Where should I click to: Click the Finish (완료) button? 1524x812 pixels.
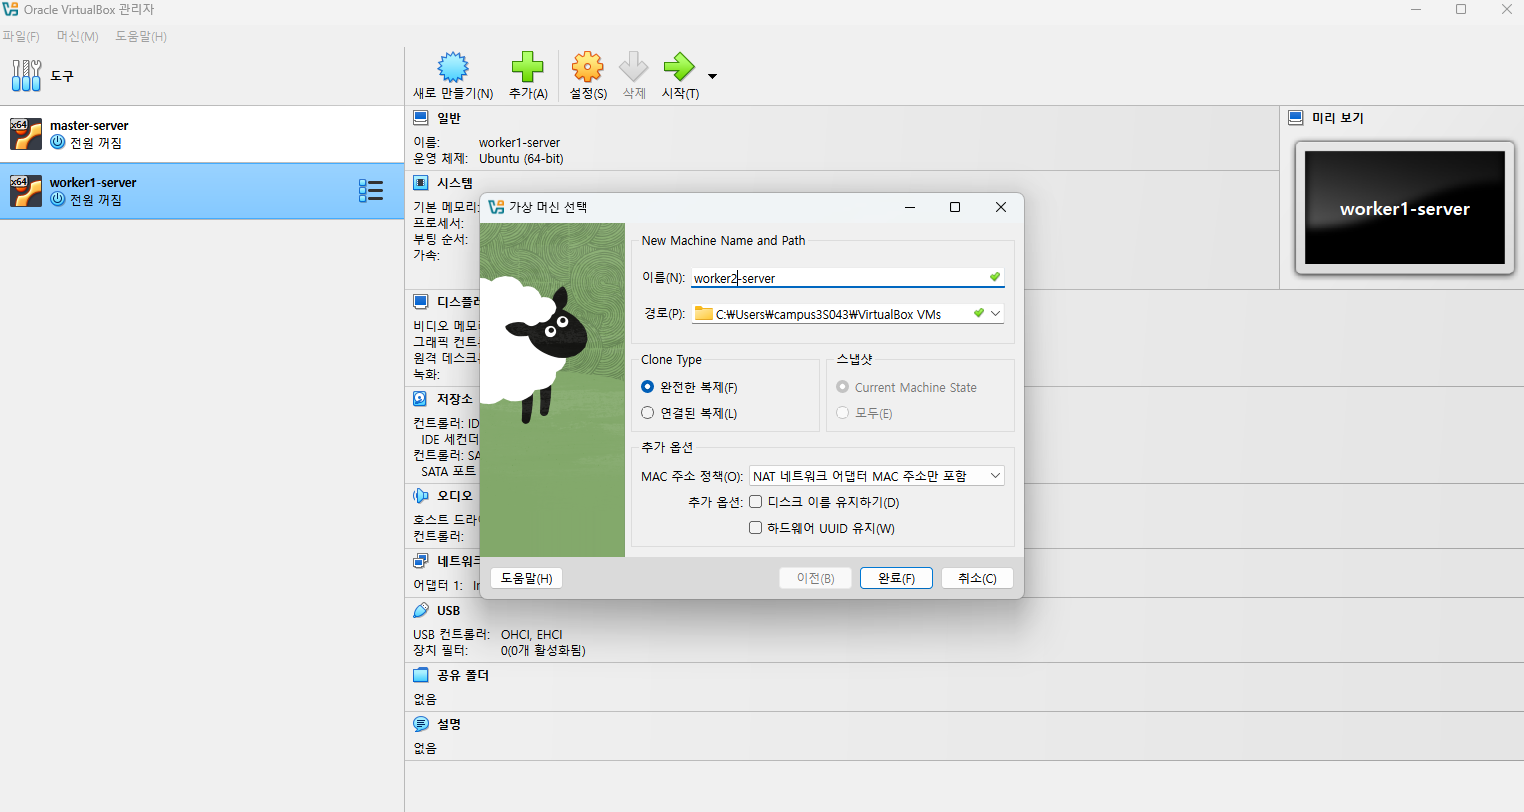896,578
